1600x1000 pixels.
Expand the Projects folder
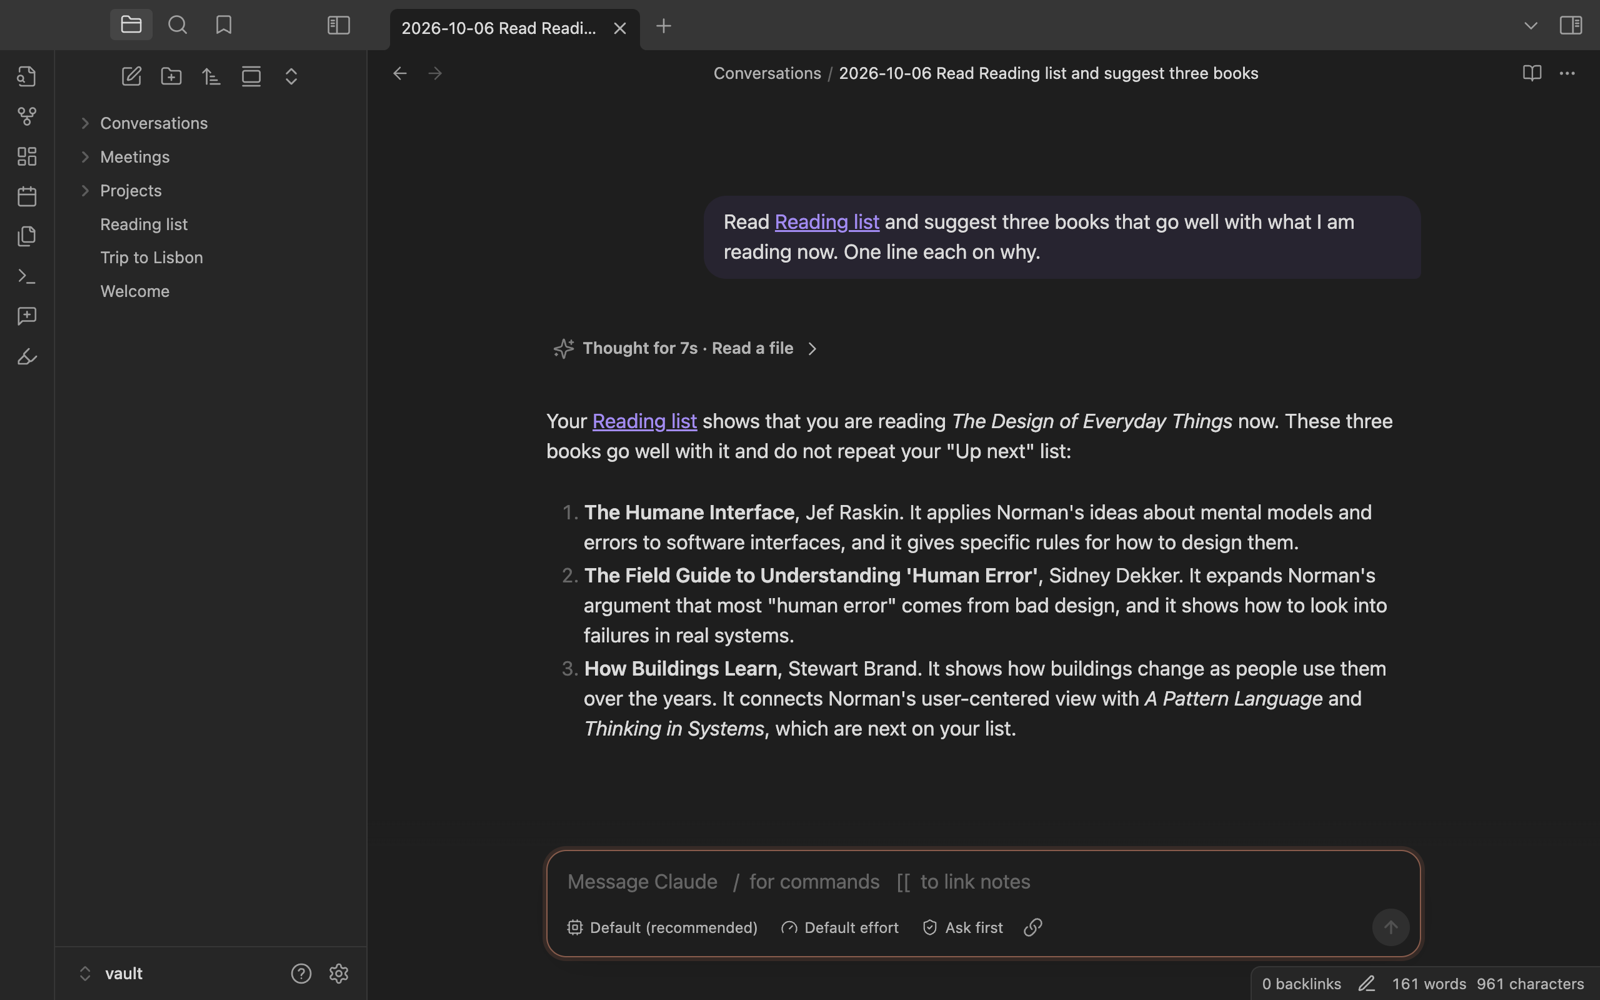(x=131, y=191)
